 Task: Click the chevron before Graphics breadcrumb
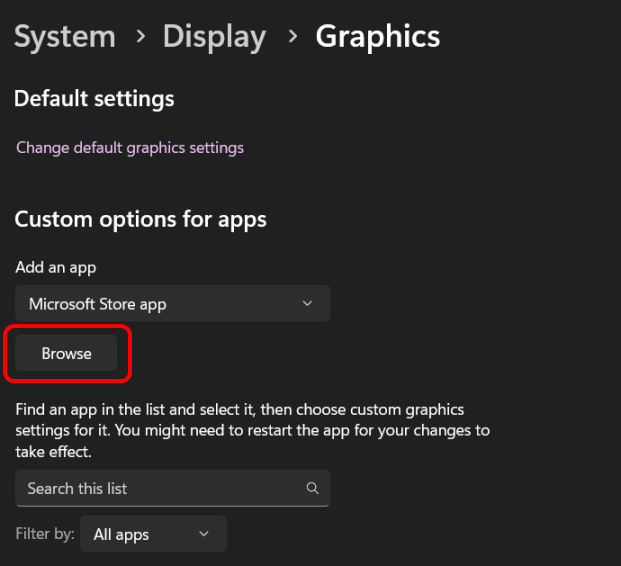click(x=291, y=37)
